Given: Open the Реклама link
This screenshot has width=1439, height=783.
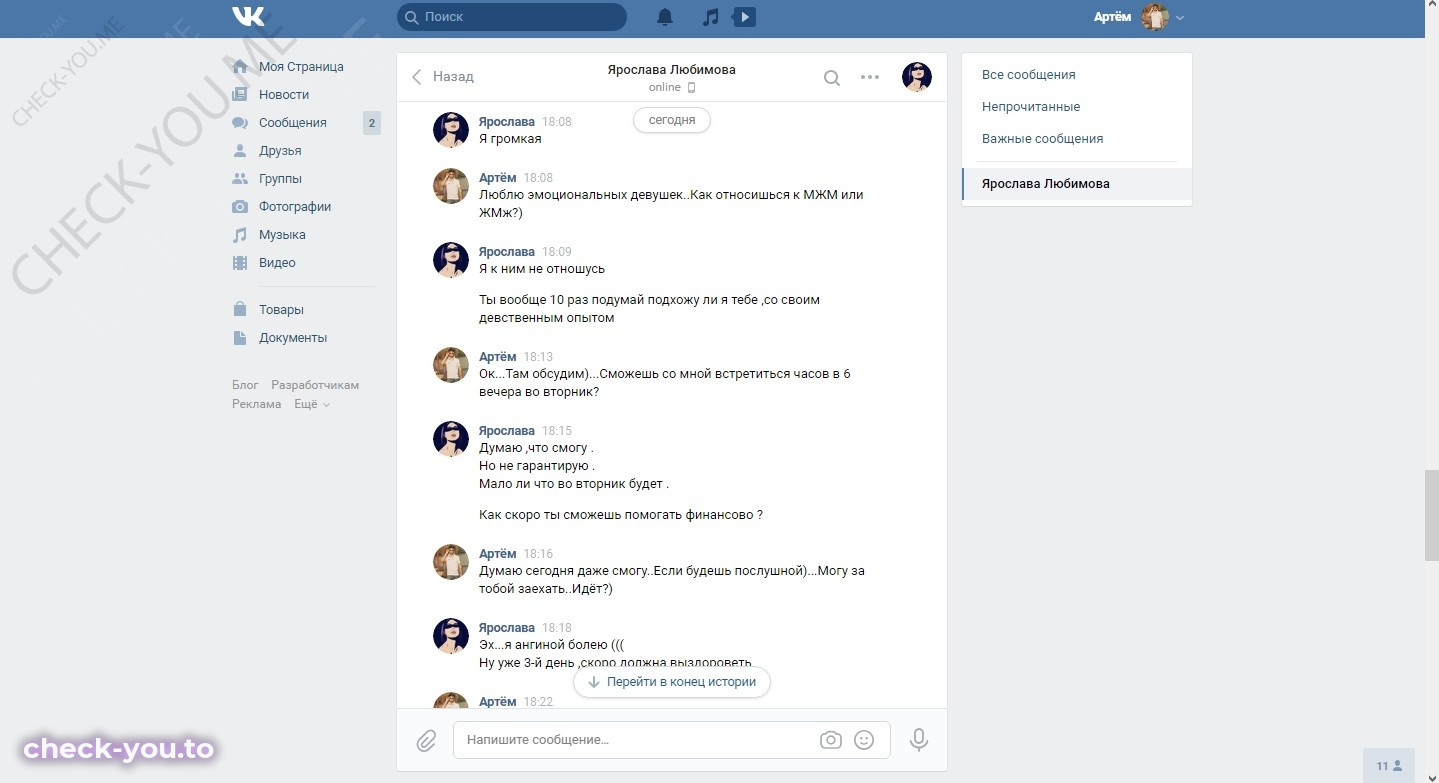Looking at the screenshot, I should pos(257,404).
